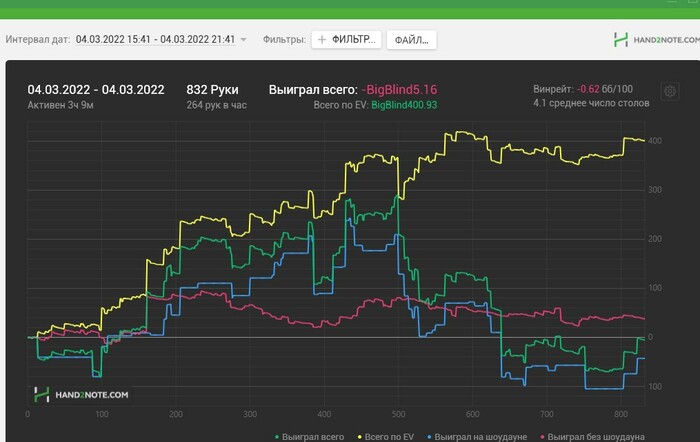Click the 264 рук в час text

click(x=217, y=105)
